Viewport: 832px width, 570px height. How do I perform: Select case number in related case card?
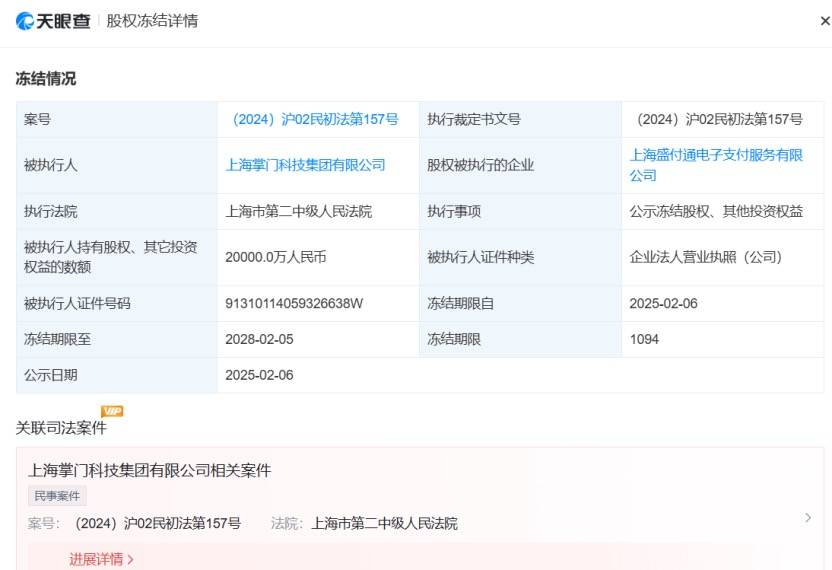158,524
